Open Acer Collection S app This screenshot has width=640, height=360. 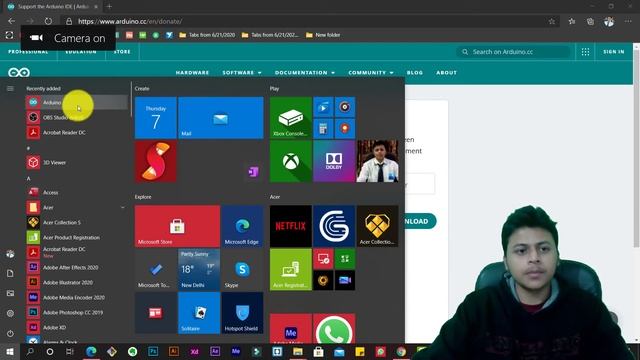pyautogui.click(x=77, y=222)
